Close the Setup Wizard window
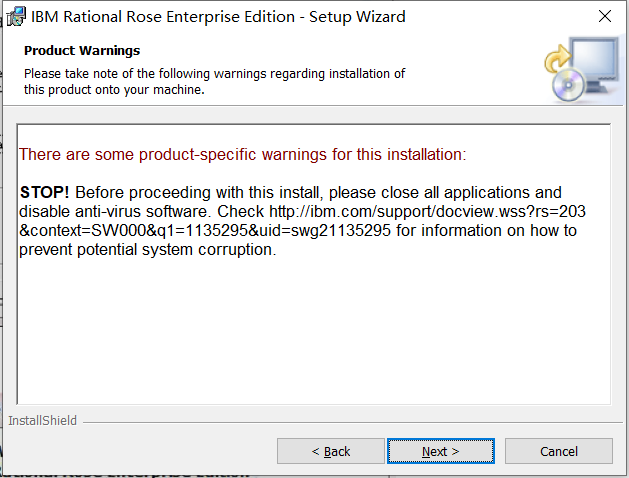The width and height of the screenshot is (629, 478). coord(605,16)
